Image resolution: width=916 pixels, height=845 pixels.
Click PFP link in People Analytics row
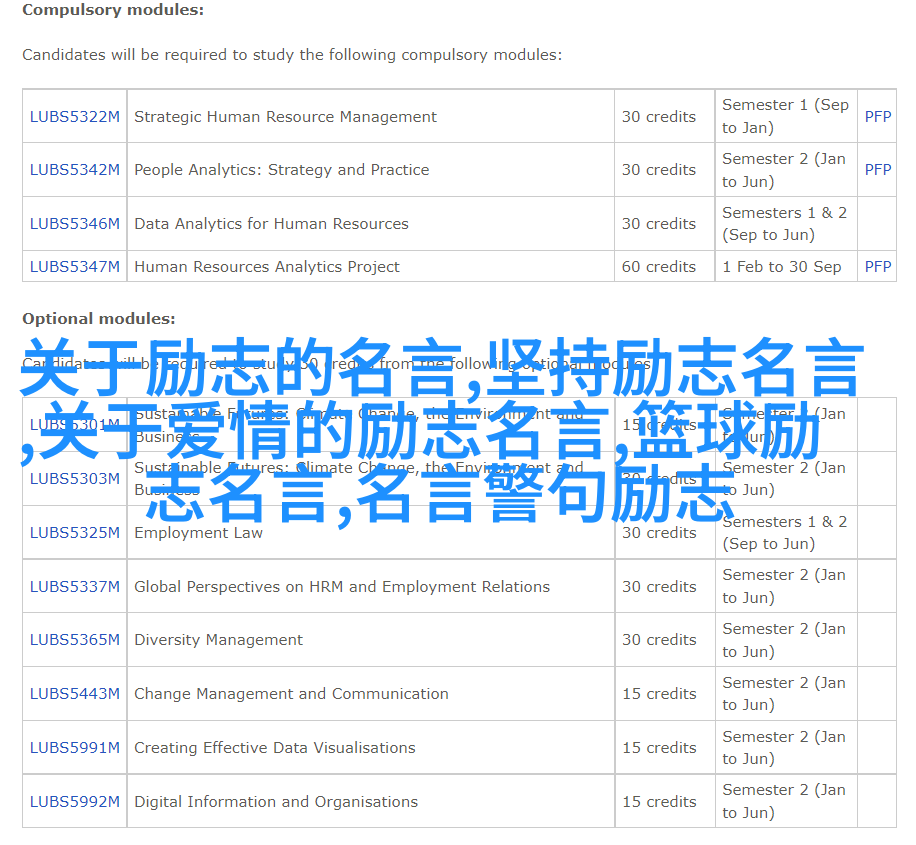(877, 170)
